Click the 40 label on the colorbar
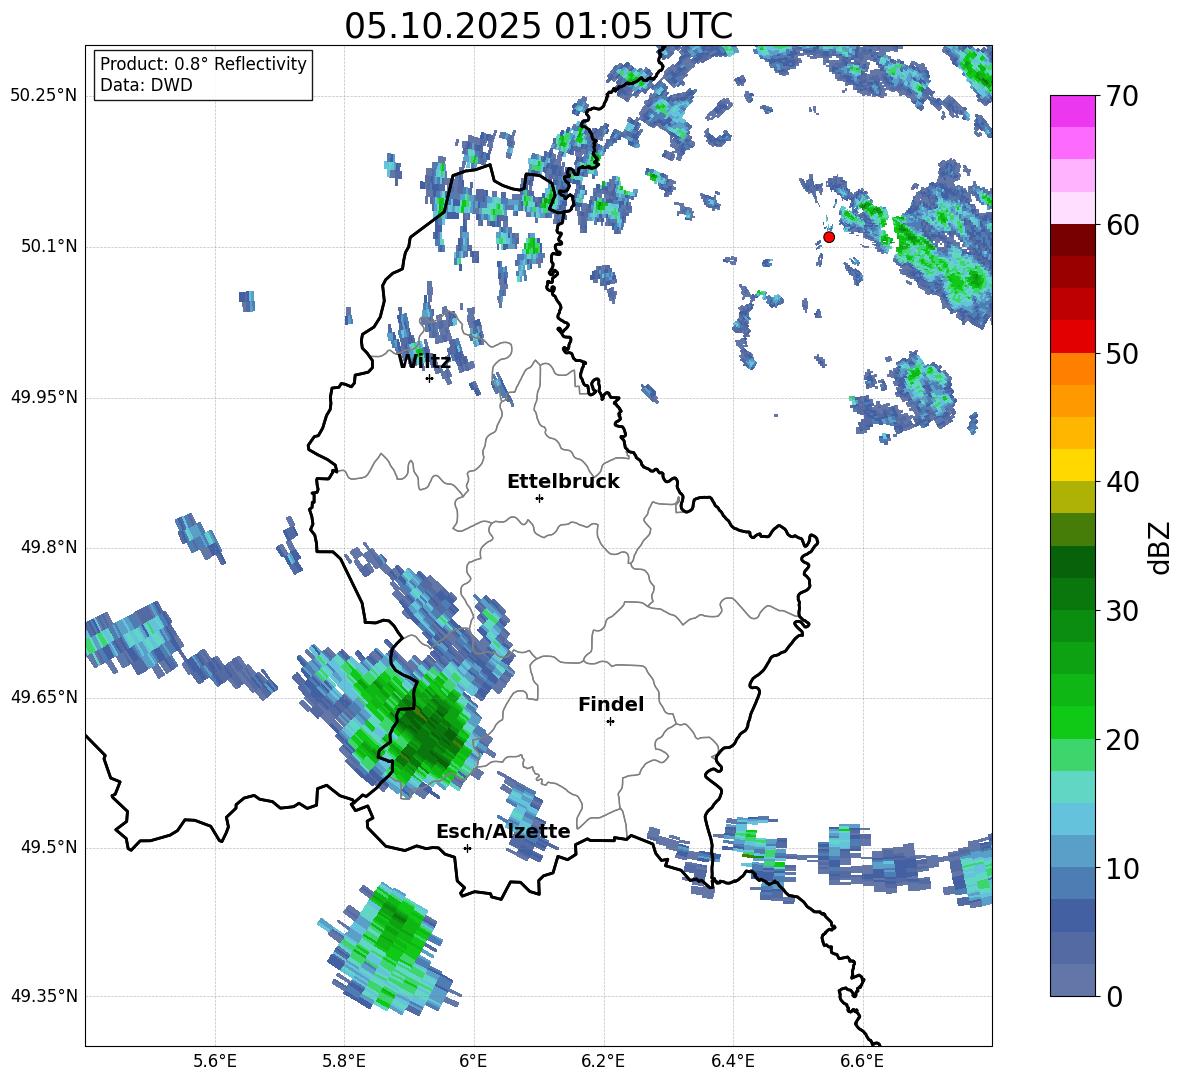The height and width of the screenshot is (1081, 1184). pos(1122,482)
